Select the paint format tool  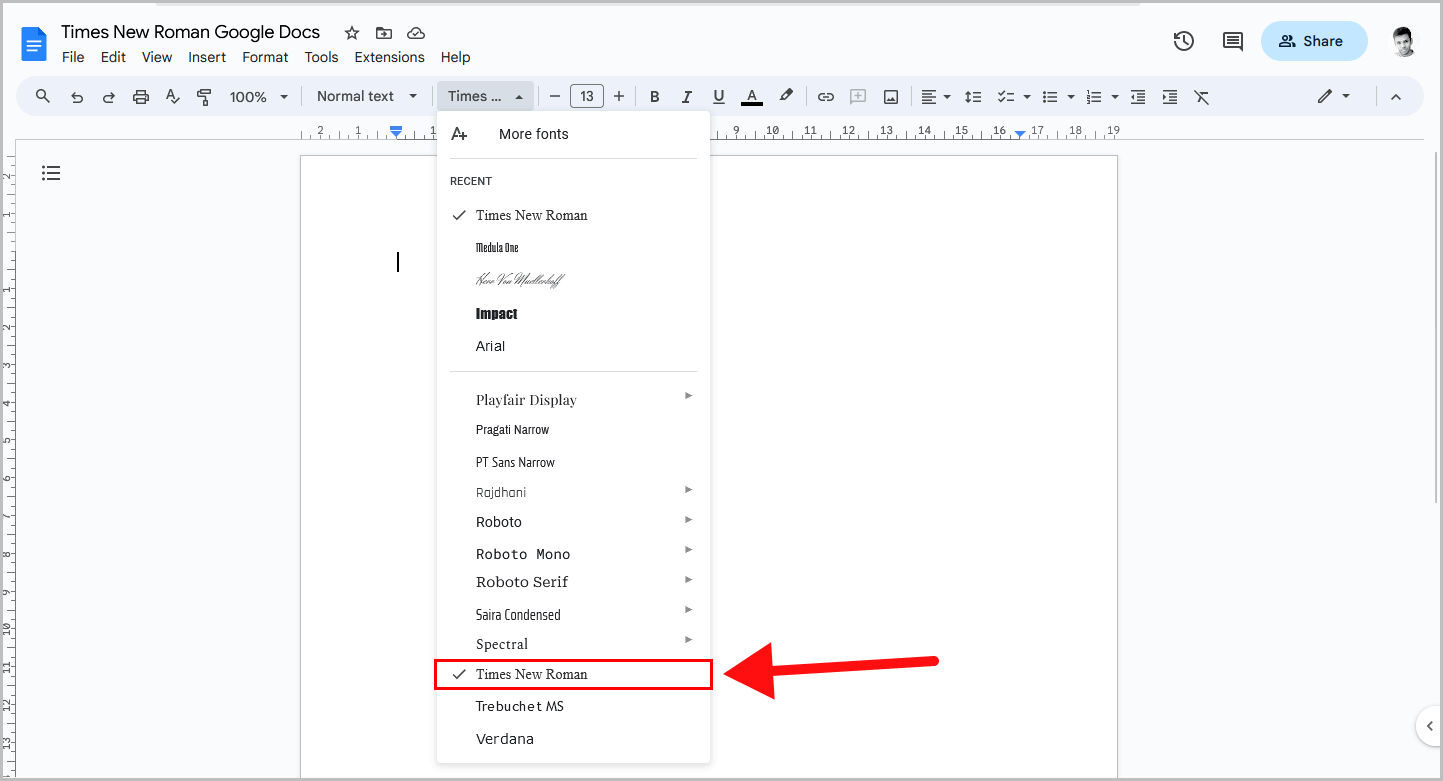point(204,96)
